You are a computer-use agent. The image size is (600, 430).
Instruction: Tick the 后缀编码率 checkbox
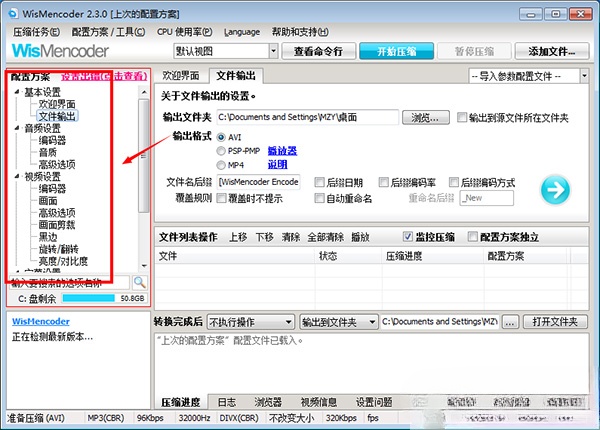(x=383, y=182)
